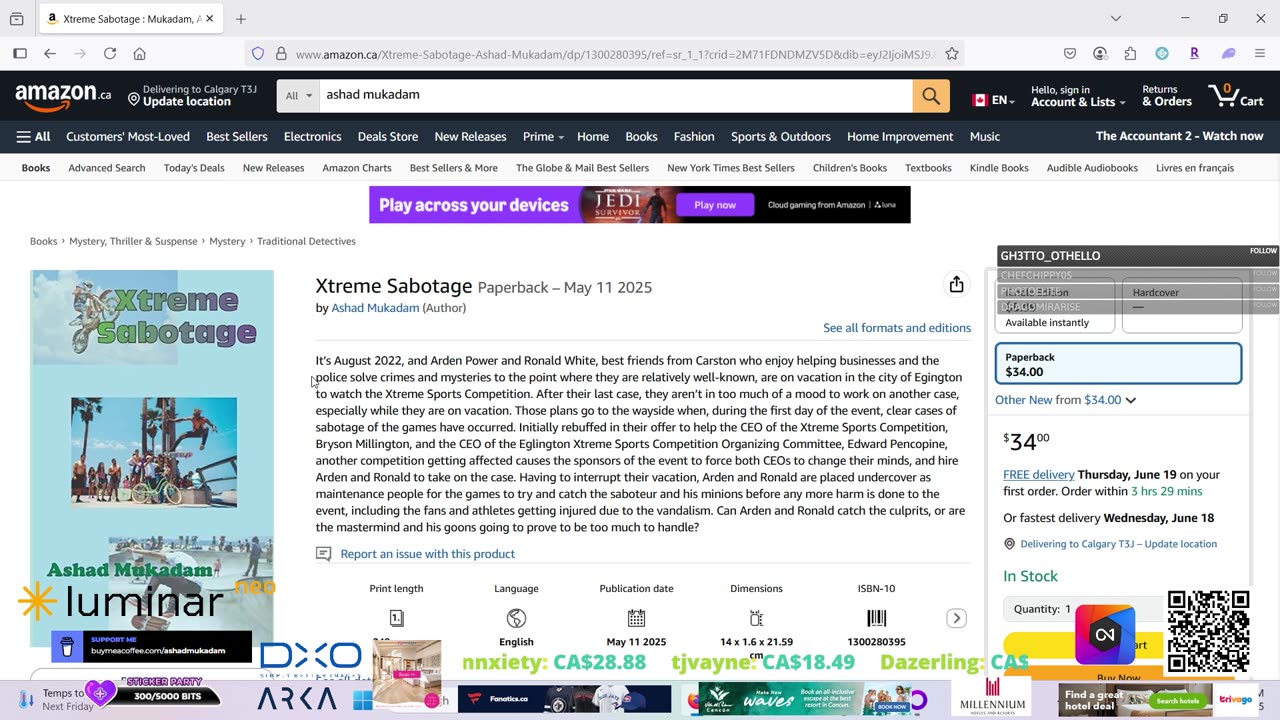Click the Firefox tab list icon at top-left
The width and height of the screenshot is (1280, 720).
pyautogui.click(x=16, y=18)
